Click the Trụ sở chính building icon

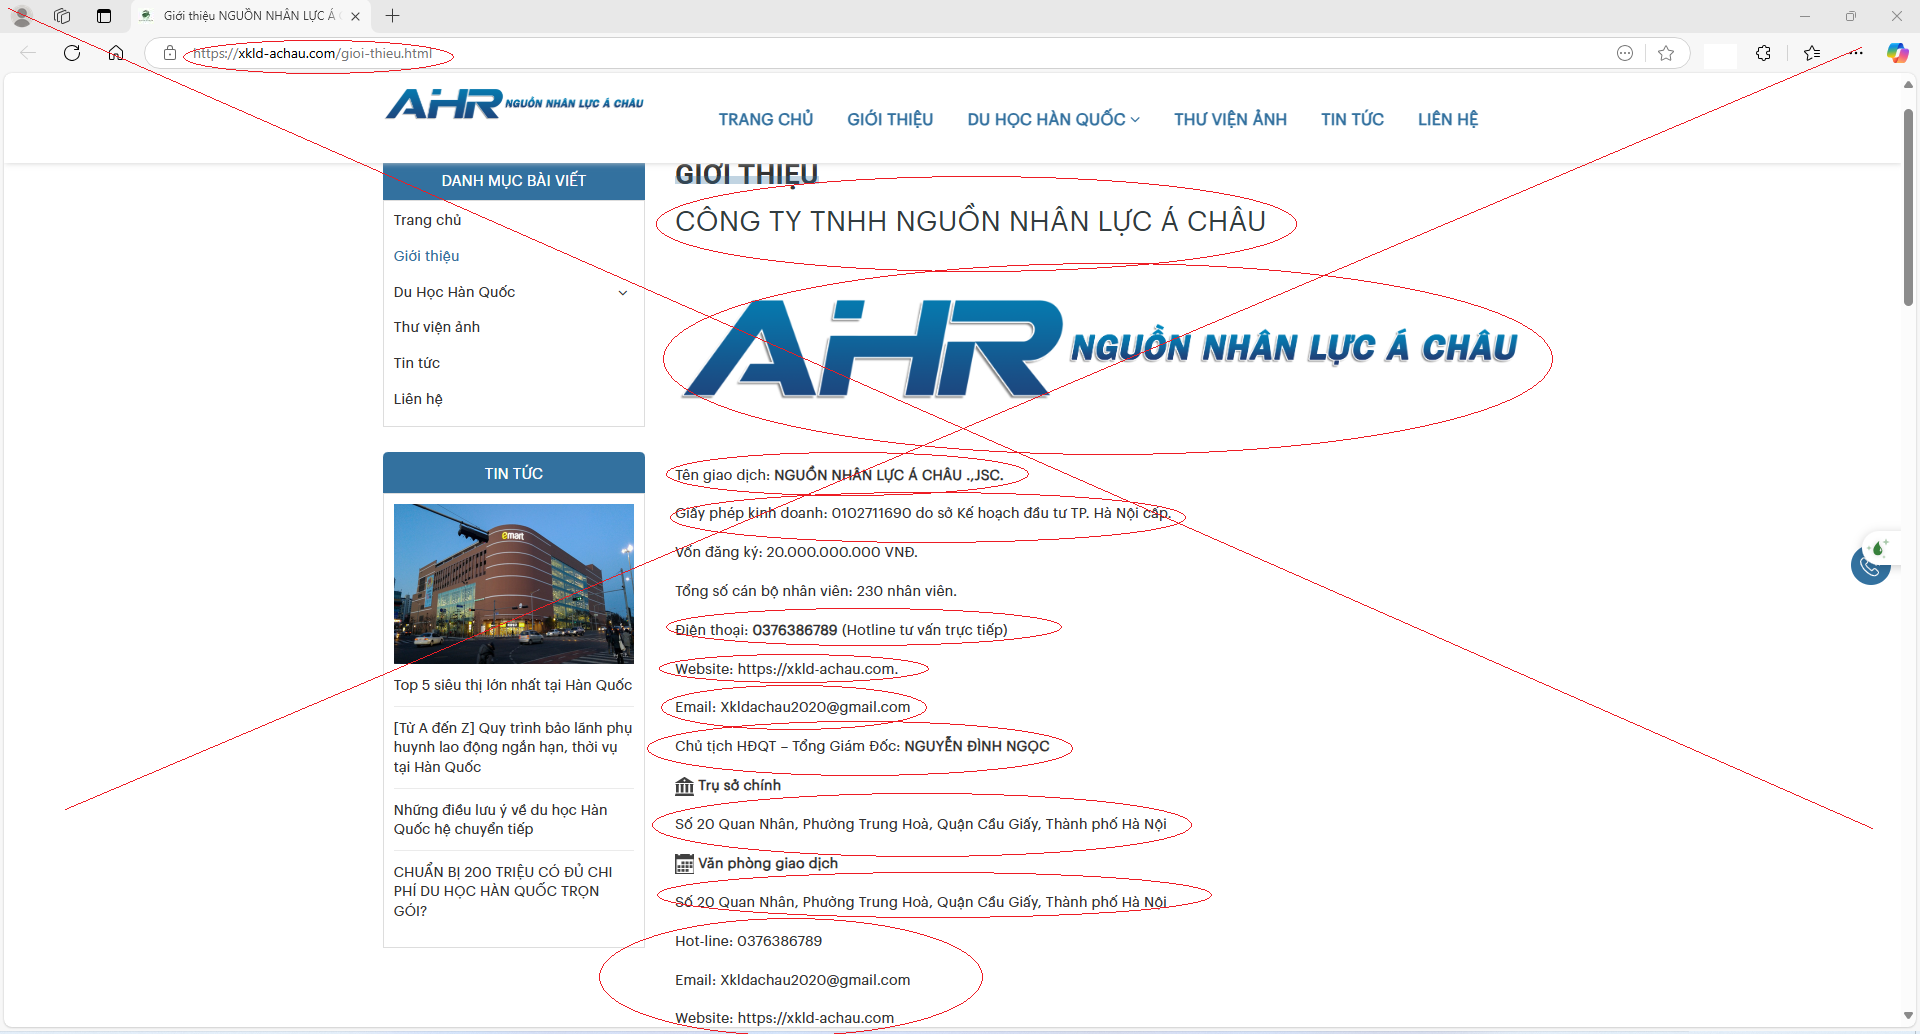(x=684, y=786)
